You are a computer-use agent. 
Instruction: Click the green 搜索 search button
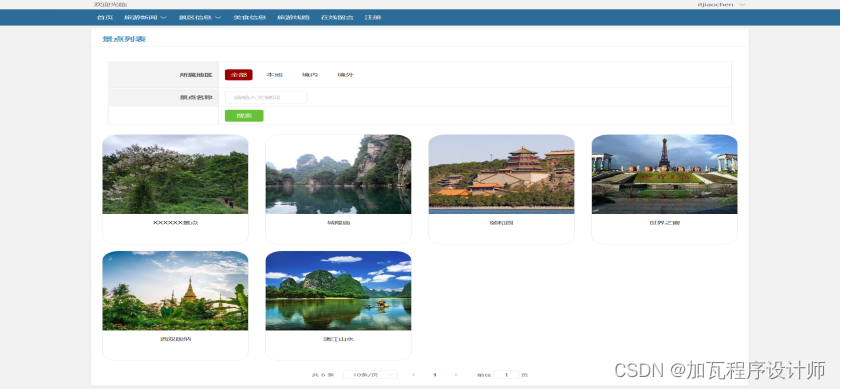[x=244, y=116]
